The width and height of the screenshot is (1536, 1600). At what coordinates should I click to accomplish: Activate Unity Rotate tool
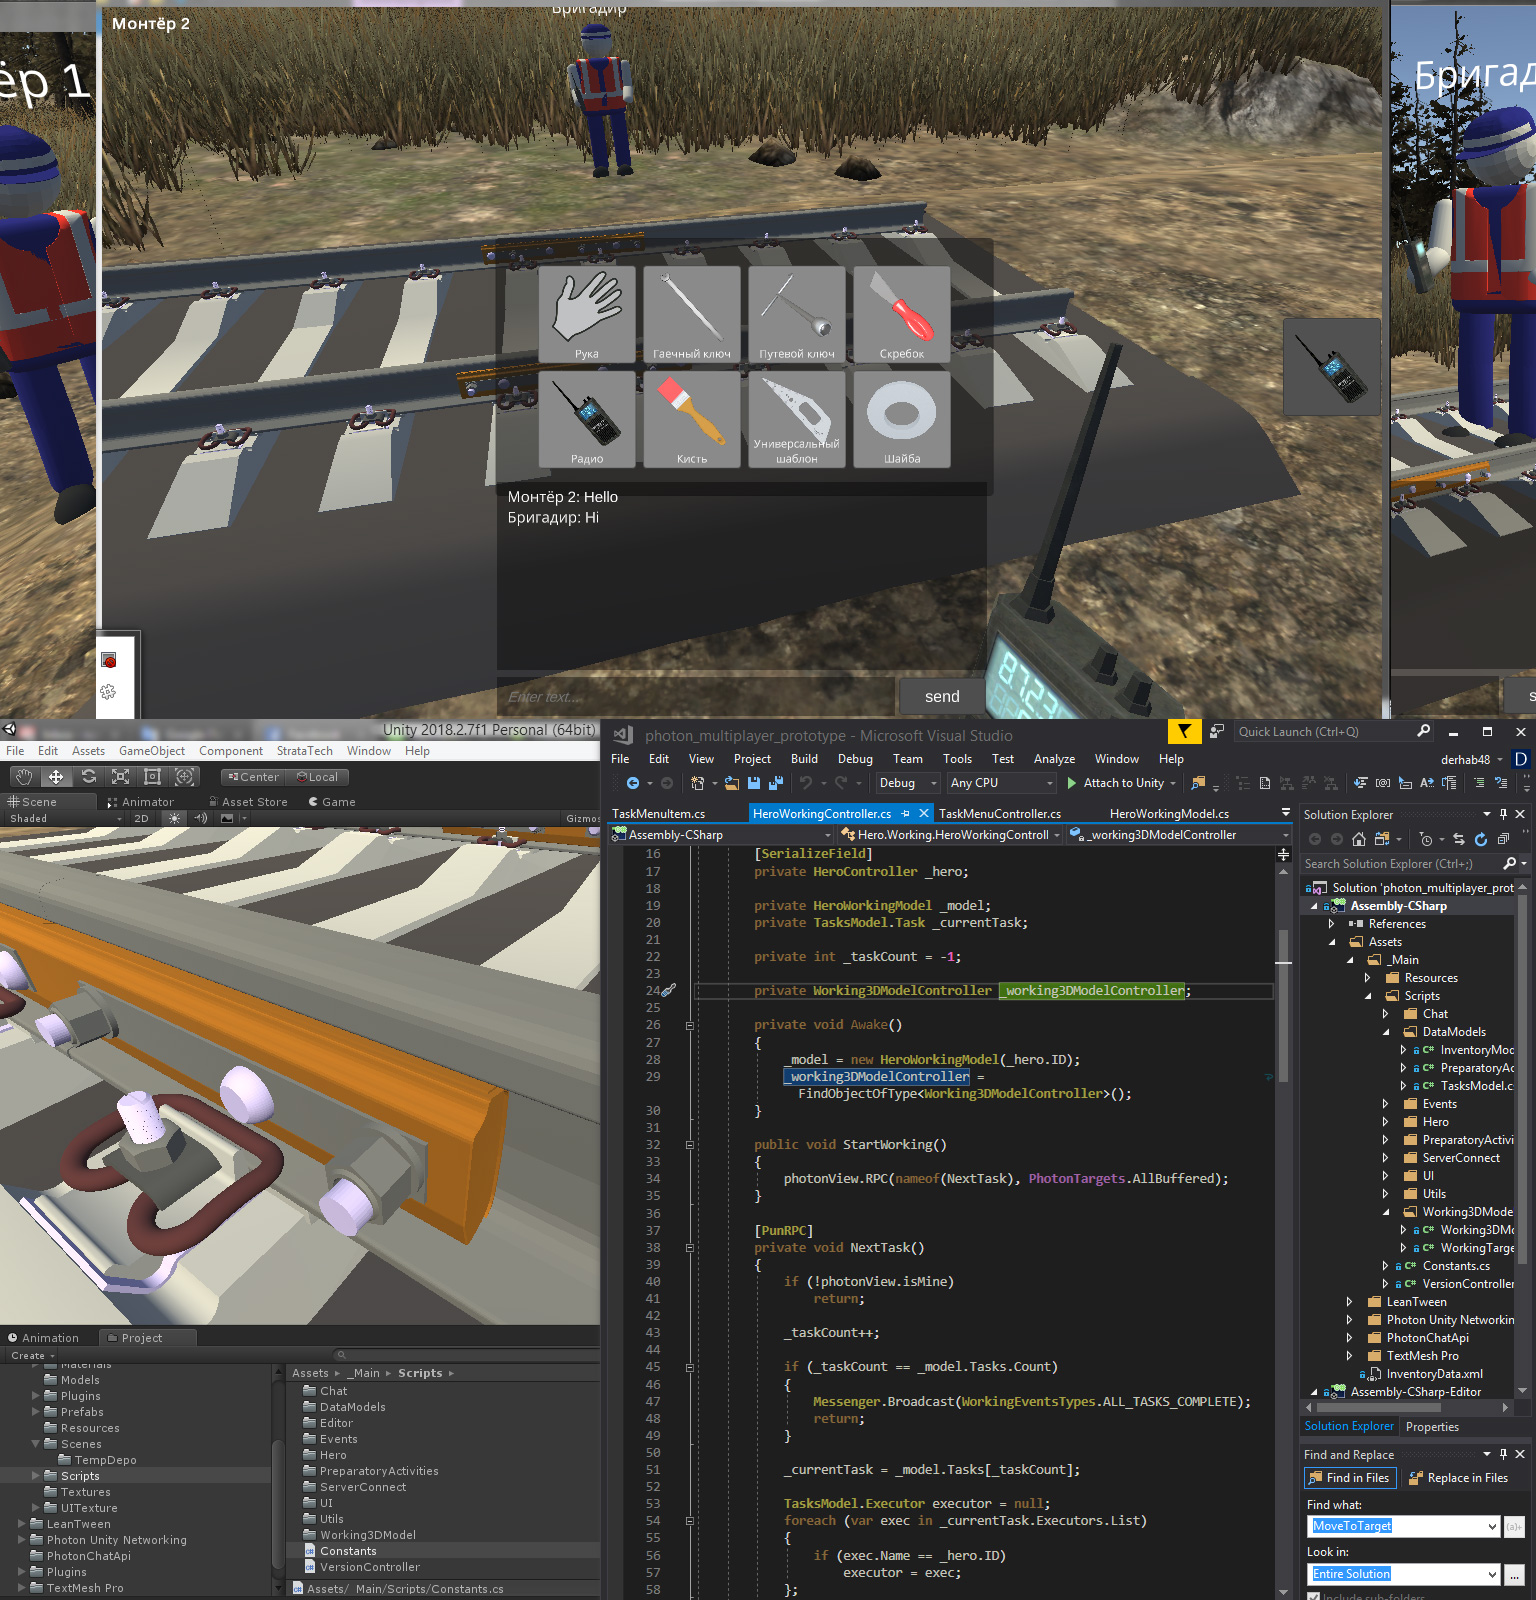click(x=89, y=777)
